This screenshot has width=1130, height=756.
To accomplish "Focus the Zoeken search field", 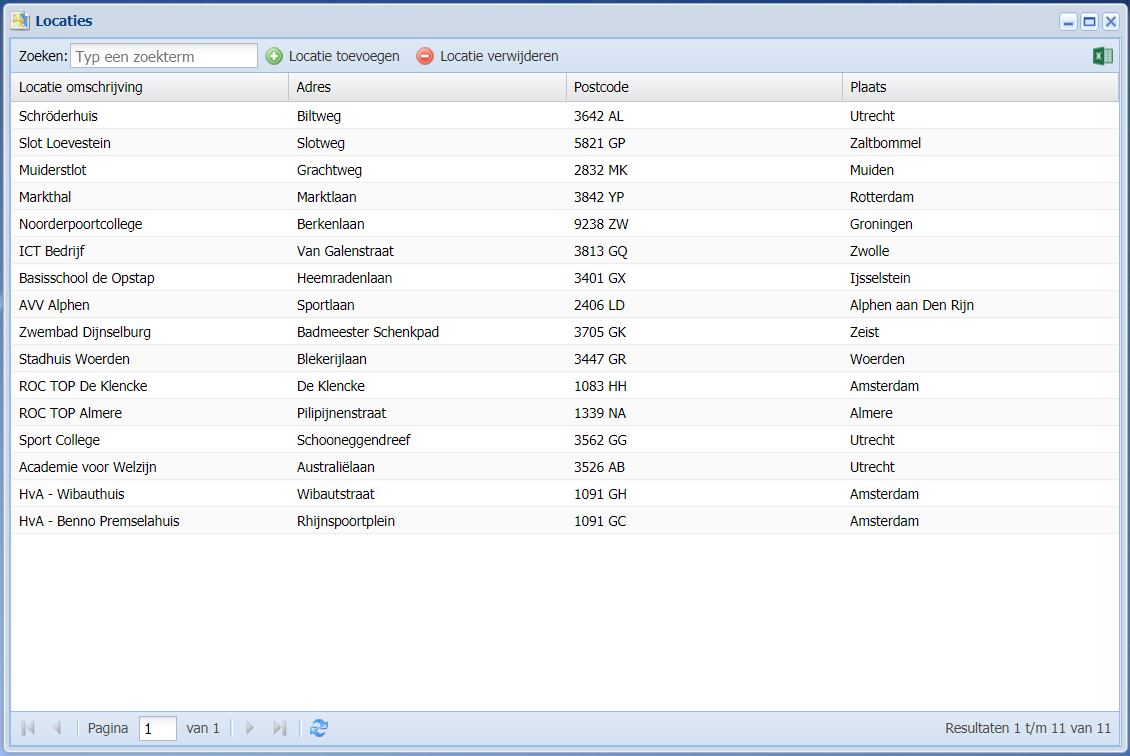I will (164, 56).
